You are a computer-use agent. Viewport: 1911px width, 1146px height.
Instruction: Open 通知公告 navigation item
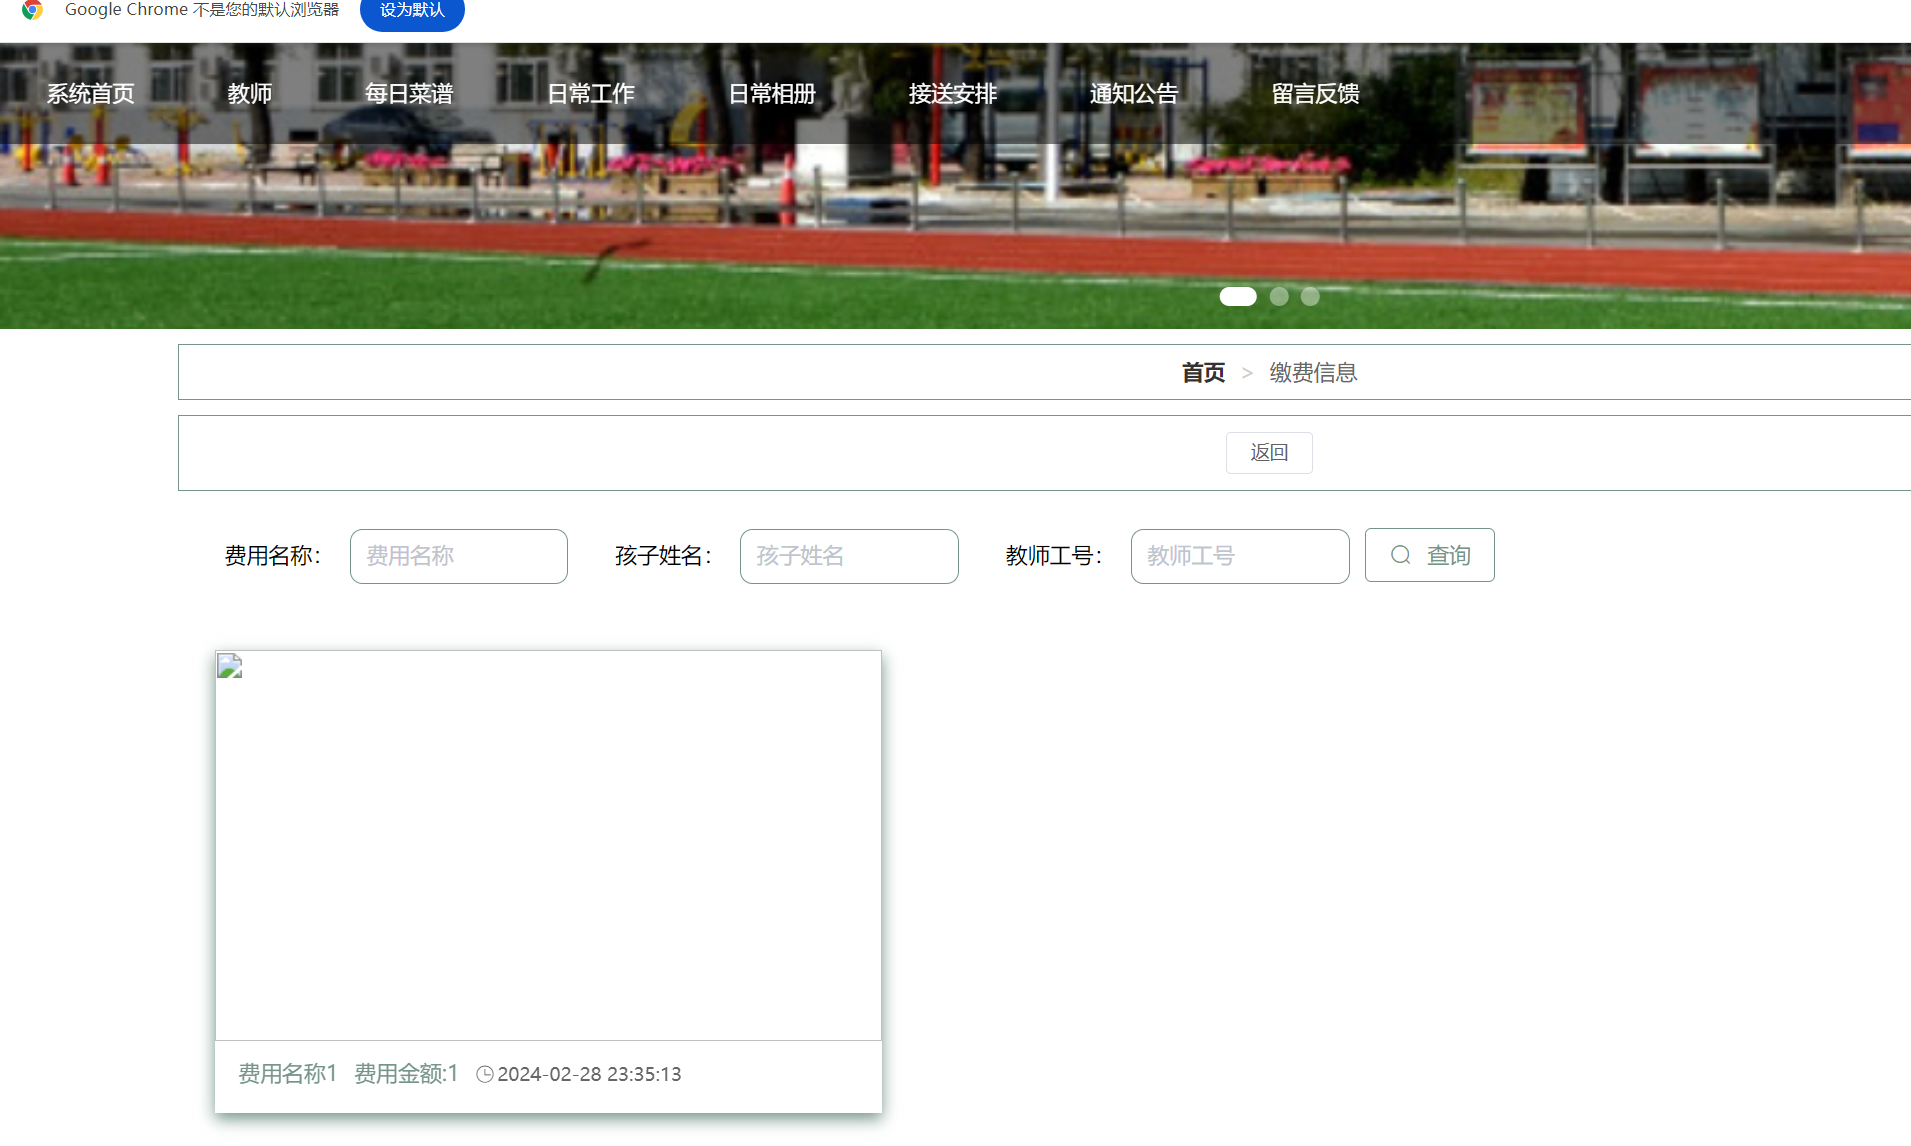tap(1133, 93)
